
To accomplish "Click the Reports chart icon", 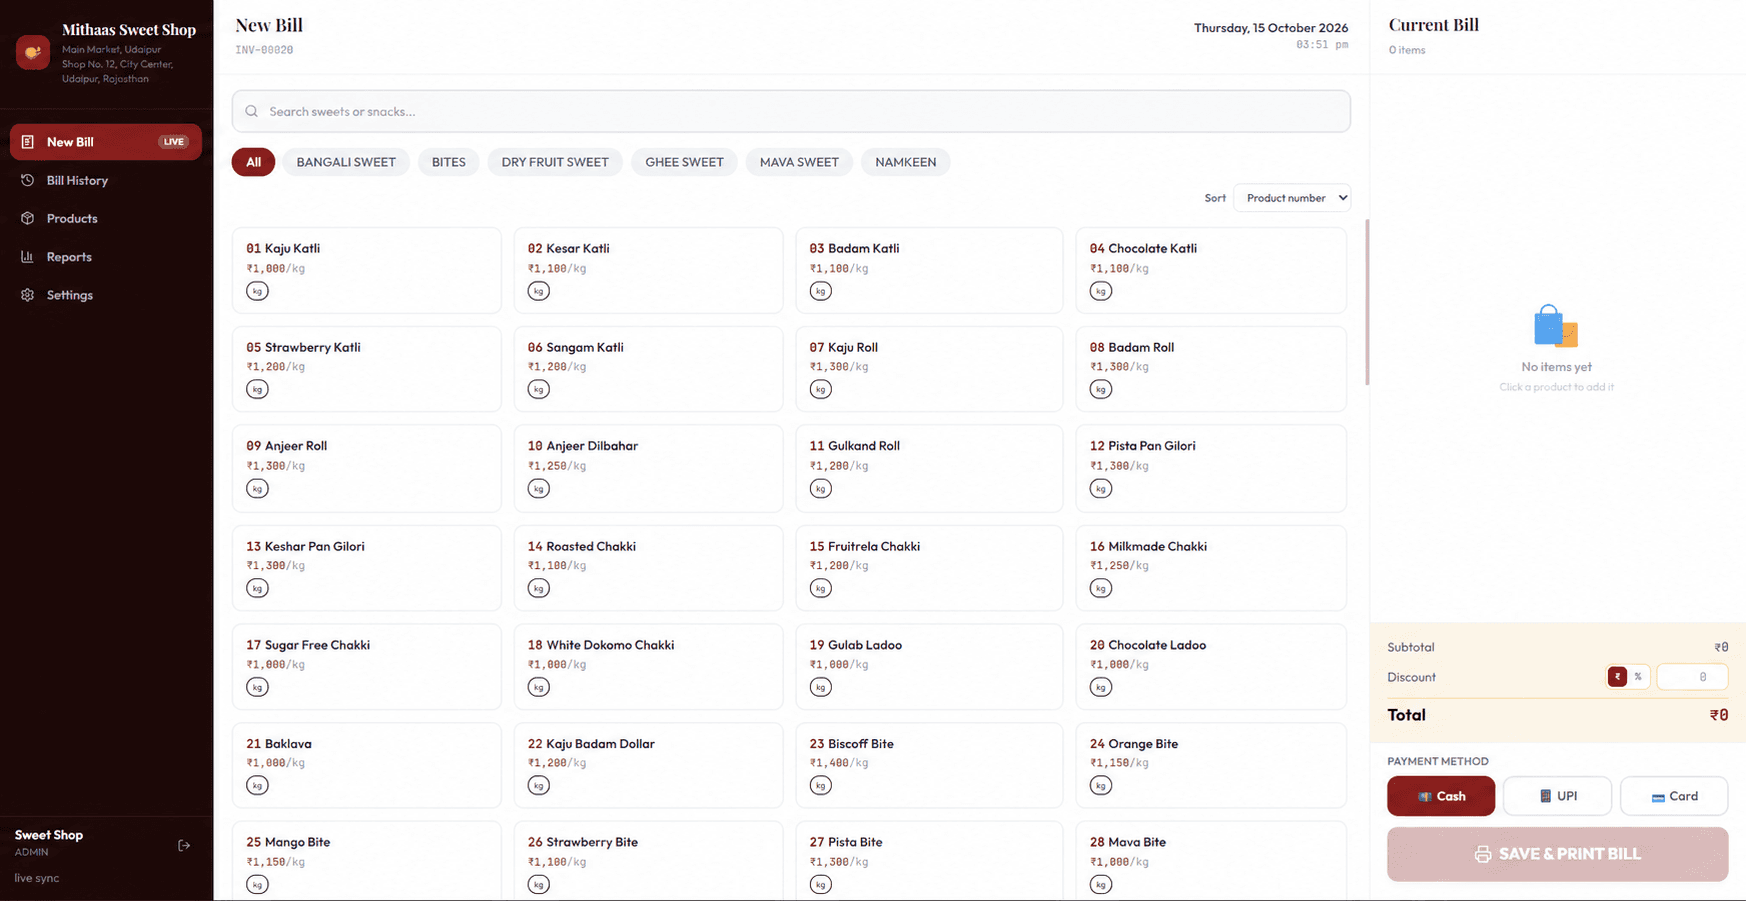I will (28, 257).
